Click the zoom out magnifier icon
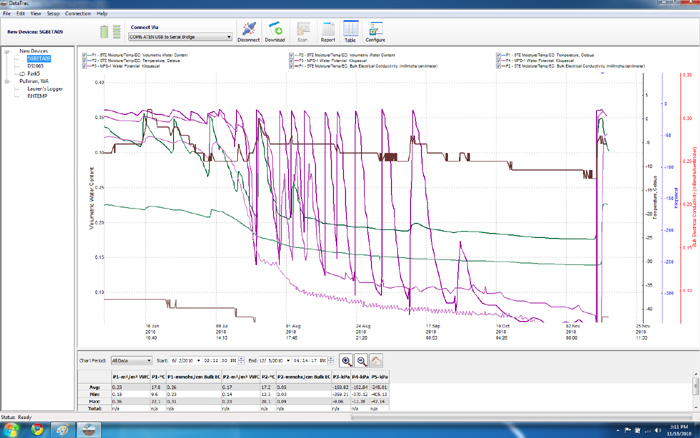 tap(361, 361)
